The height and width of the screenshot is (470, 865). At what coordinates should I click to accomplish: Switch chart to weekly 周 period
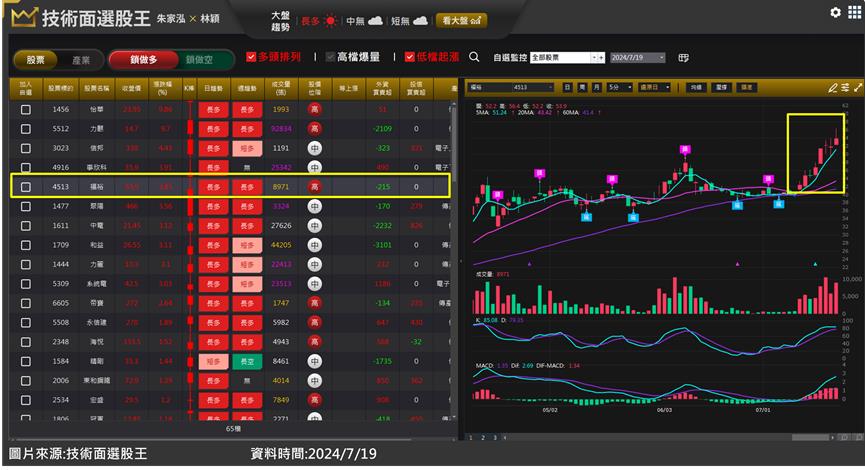click(581, 87)
